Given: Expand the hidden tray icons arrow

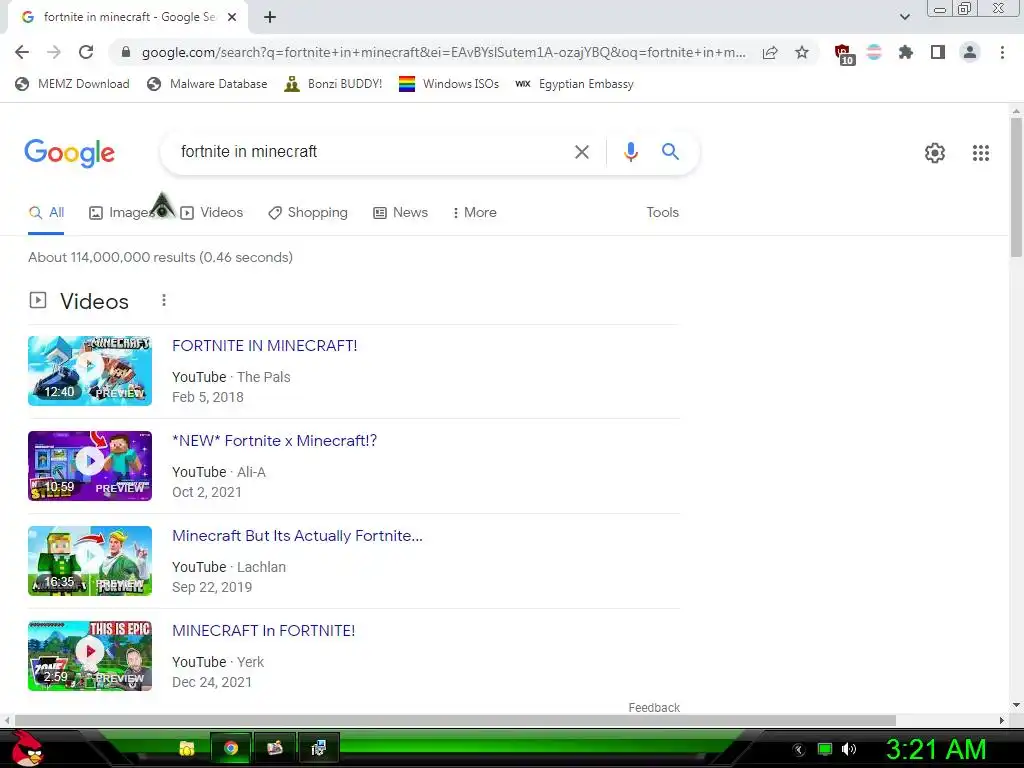Looking at the screenshot, I should [x=799, y=750].
